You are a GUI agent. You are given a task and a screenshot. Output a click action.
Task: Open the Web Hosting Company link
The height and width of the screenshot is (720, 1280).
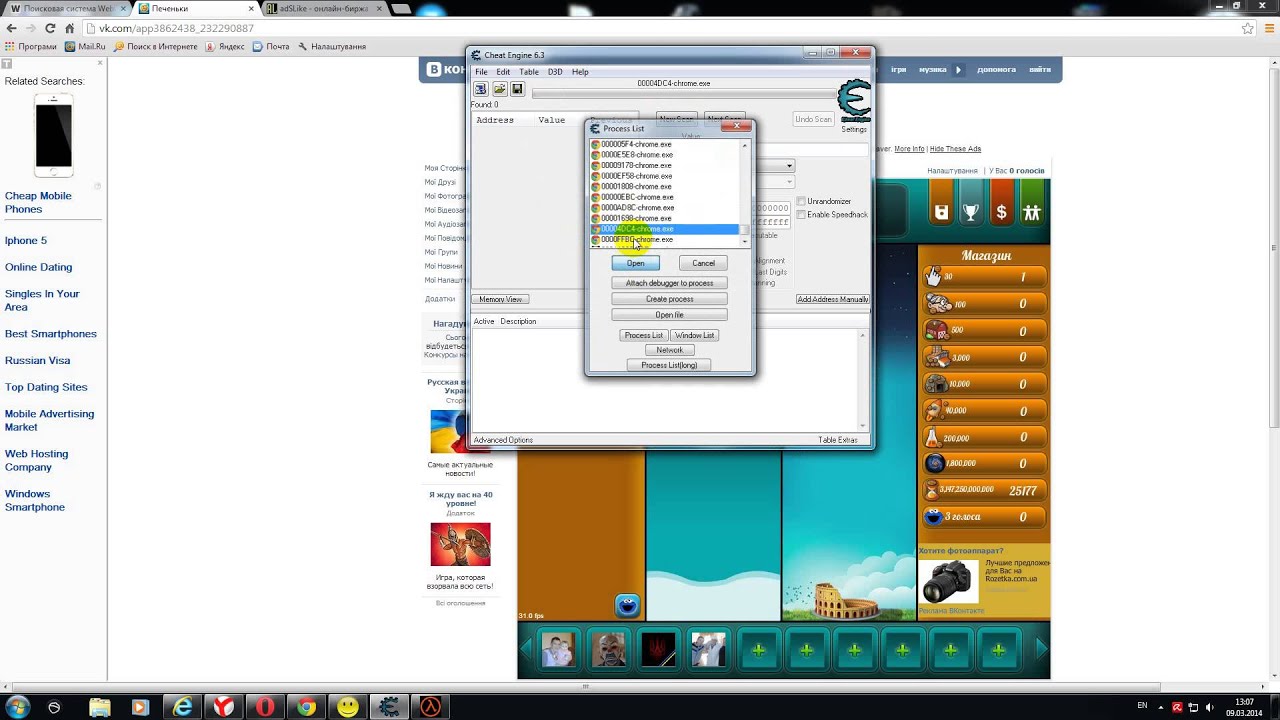36,460
